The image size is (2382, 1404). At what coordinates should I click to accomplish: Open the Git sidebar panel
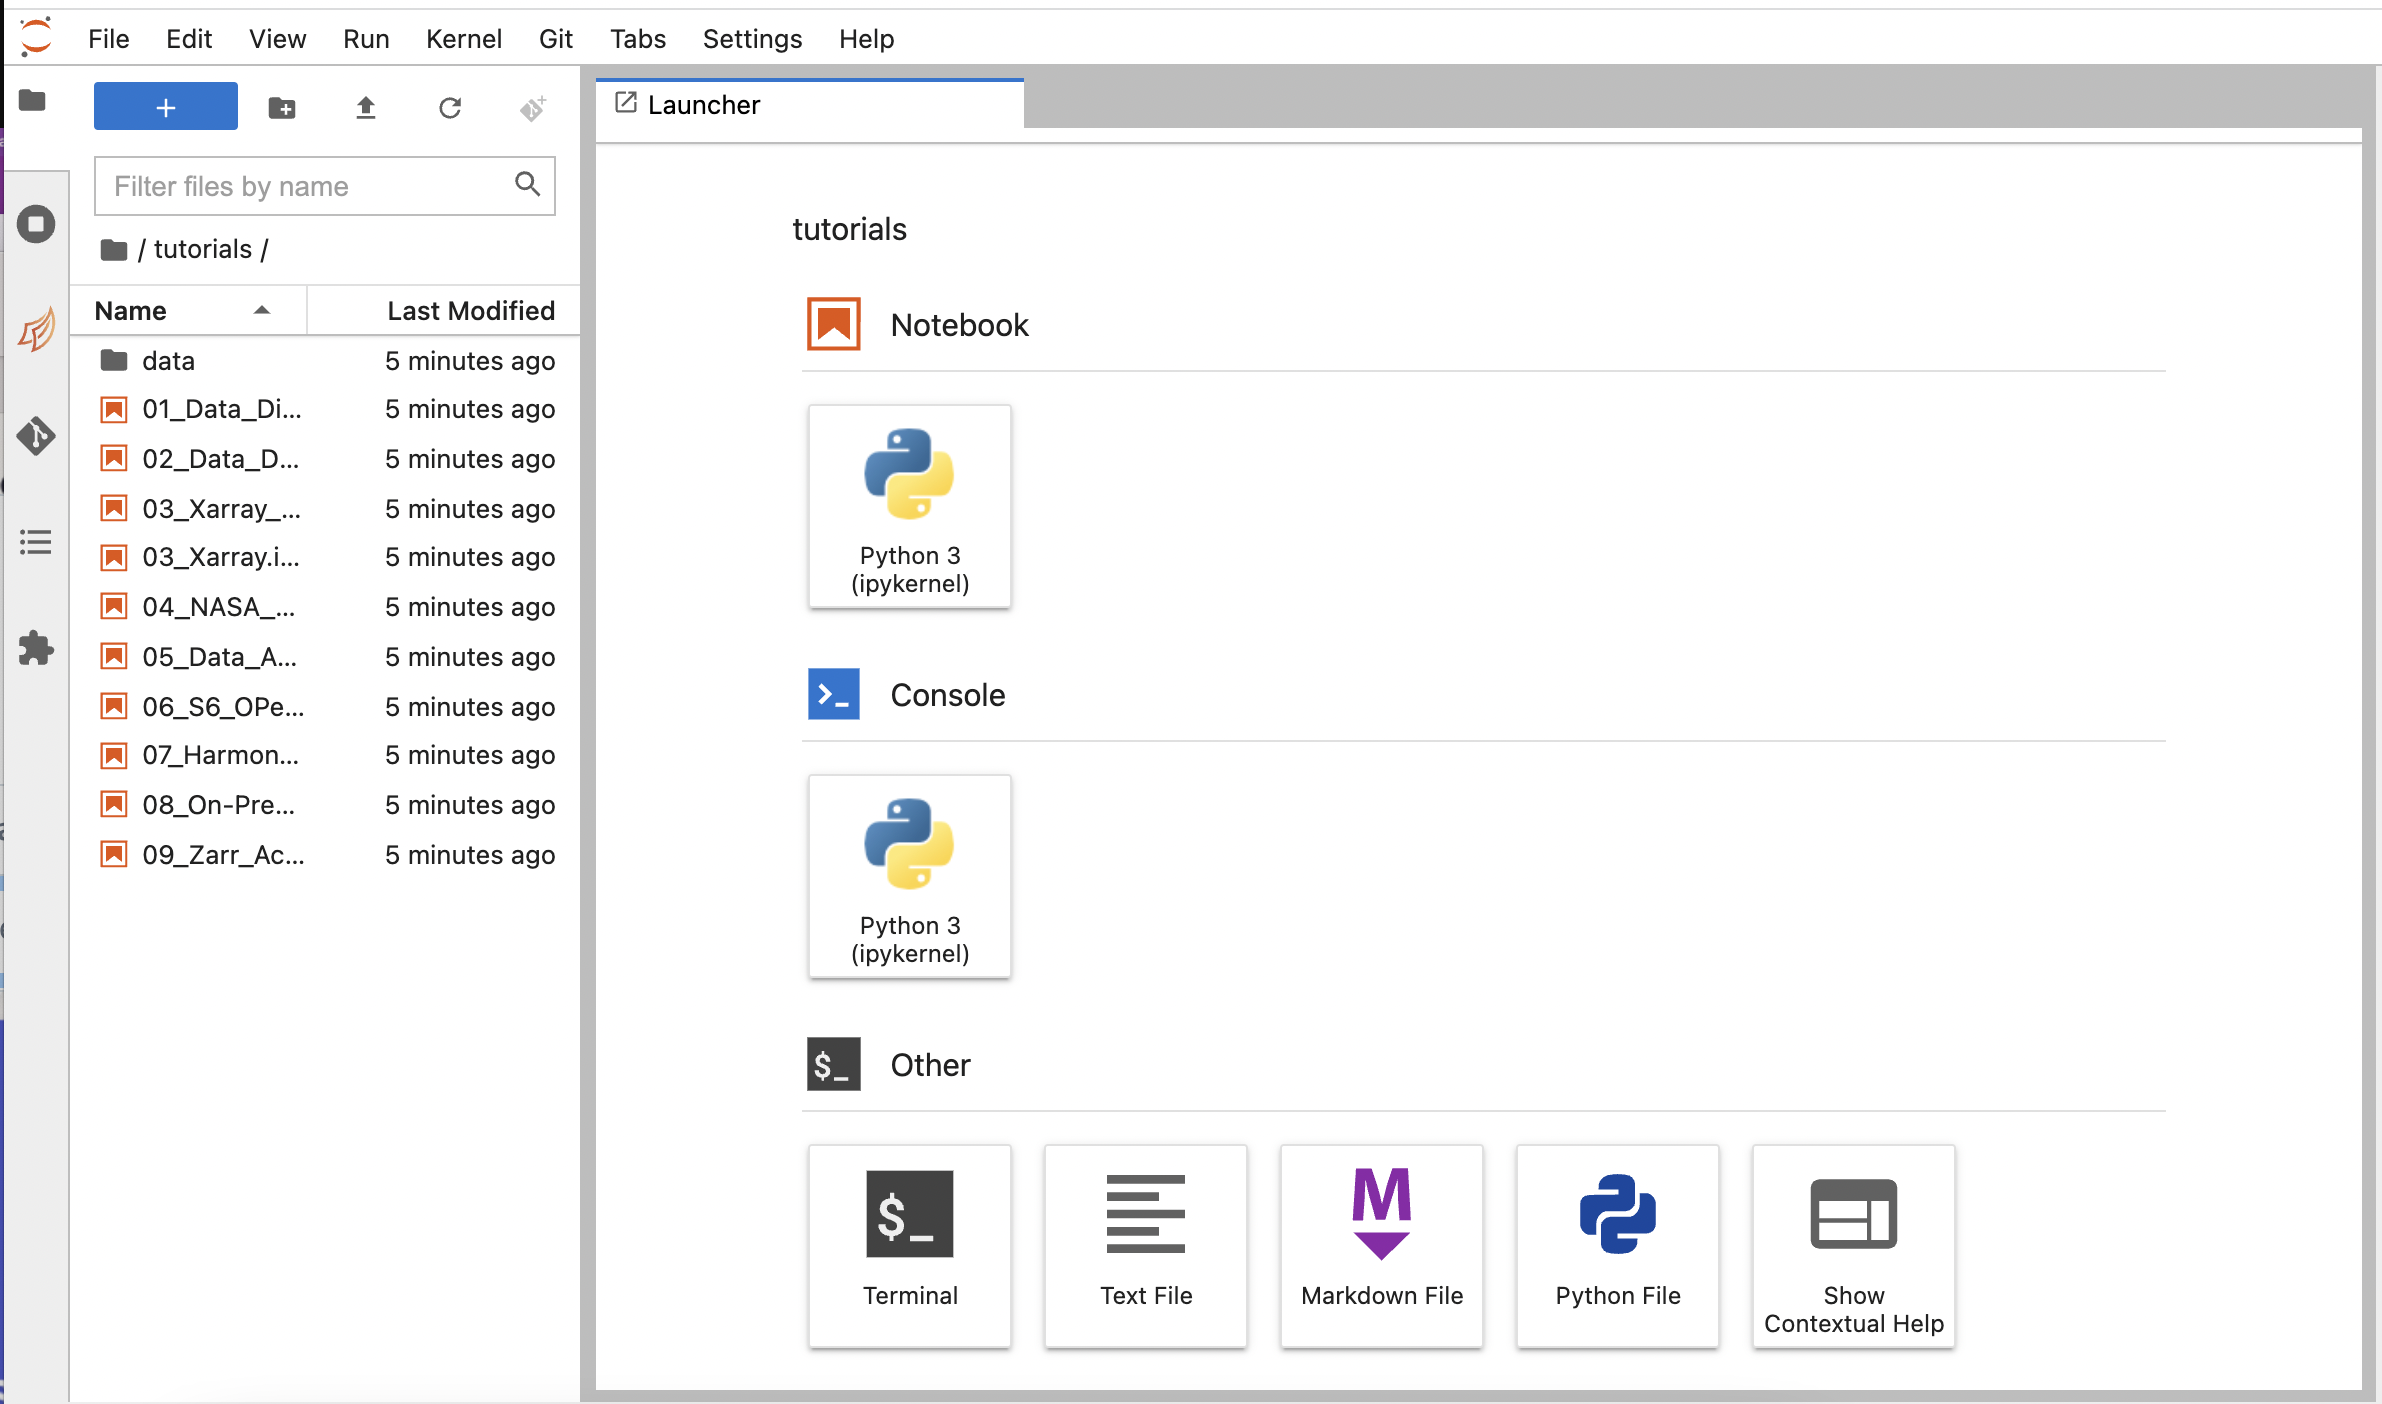pos(36,436)
